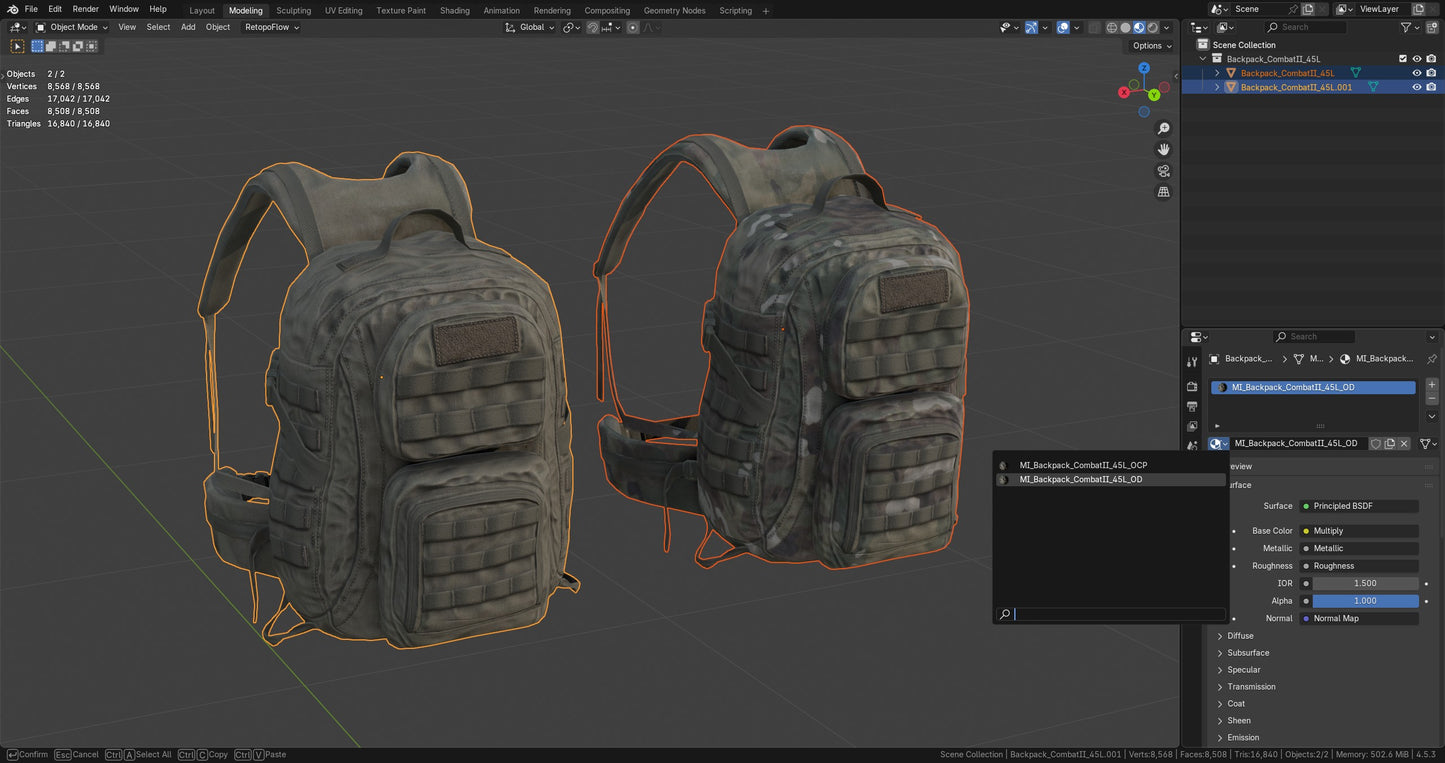
Task: Select MI_Backpack_CombatII_45L_OCP from the material list
Action: coord(1083,464)
